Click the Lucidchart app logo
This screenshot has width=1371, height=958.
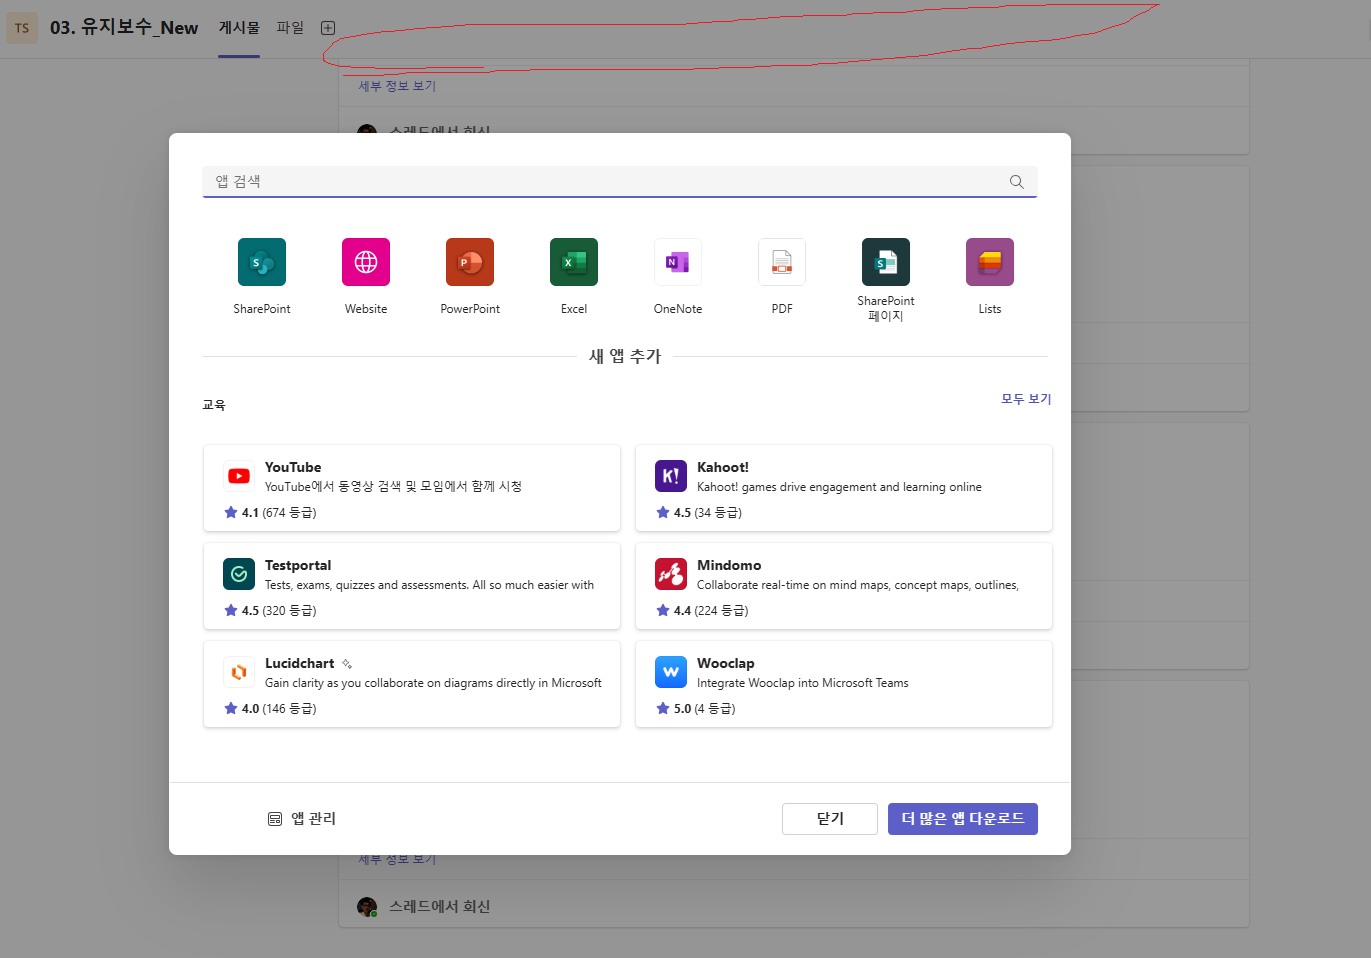239,672
